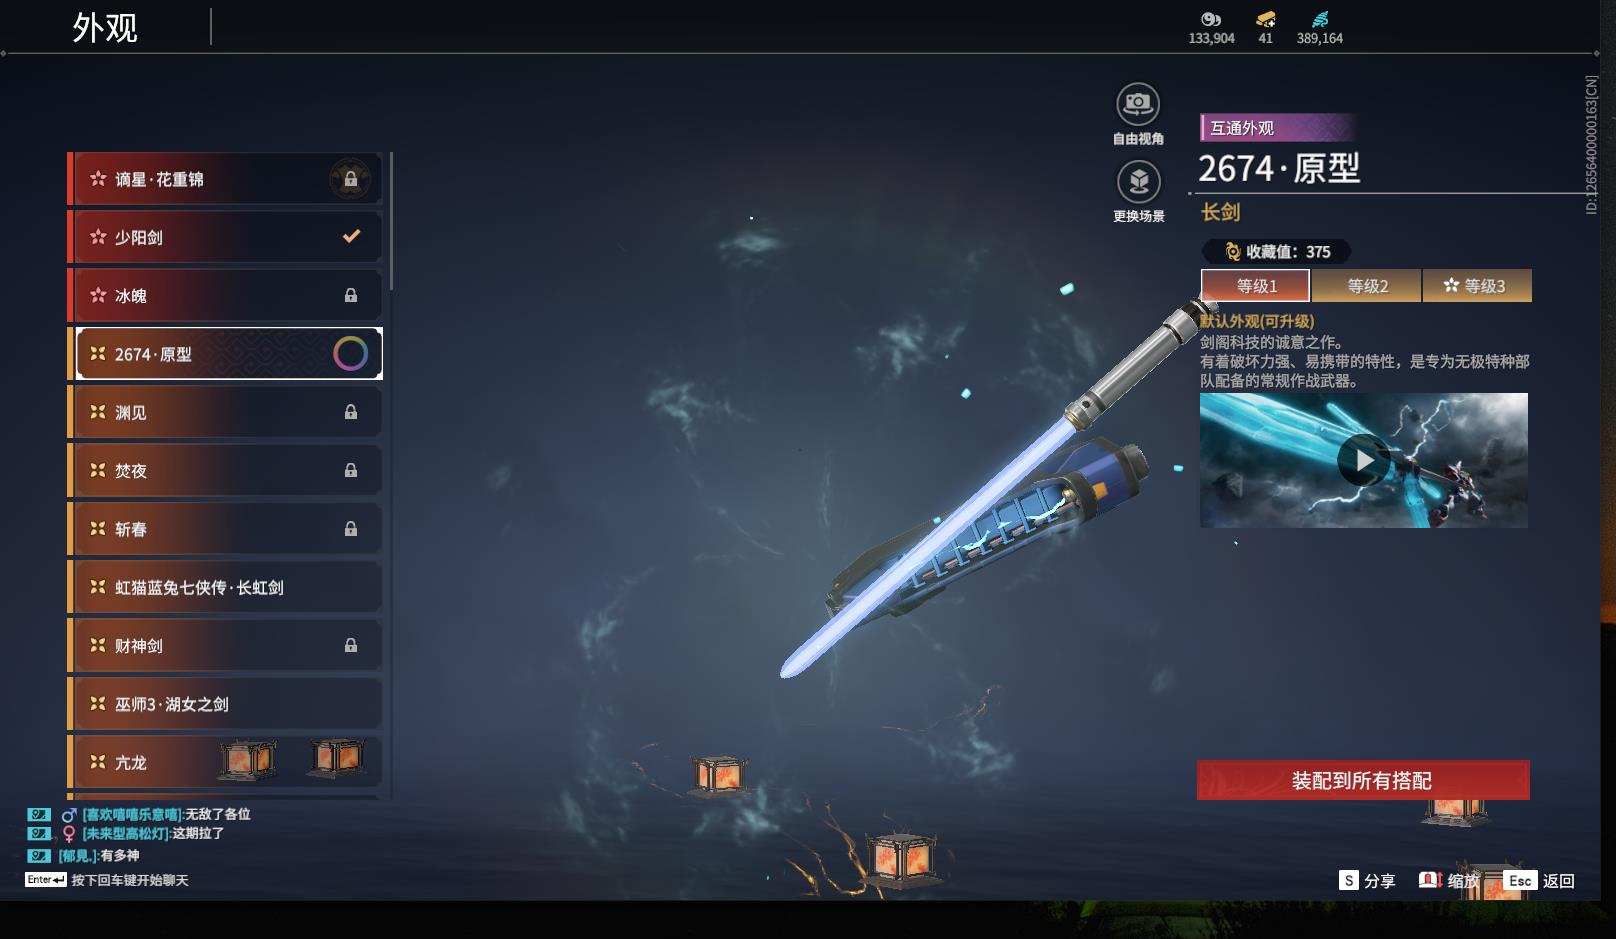Switch to the 等级3 star tab
The height and width of the screenshot is (939, 1616).
(x=1476, y=286)
